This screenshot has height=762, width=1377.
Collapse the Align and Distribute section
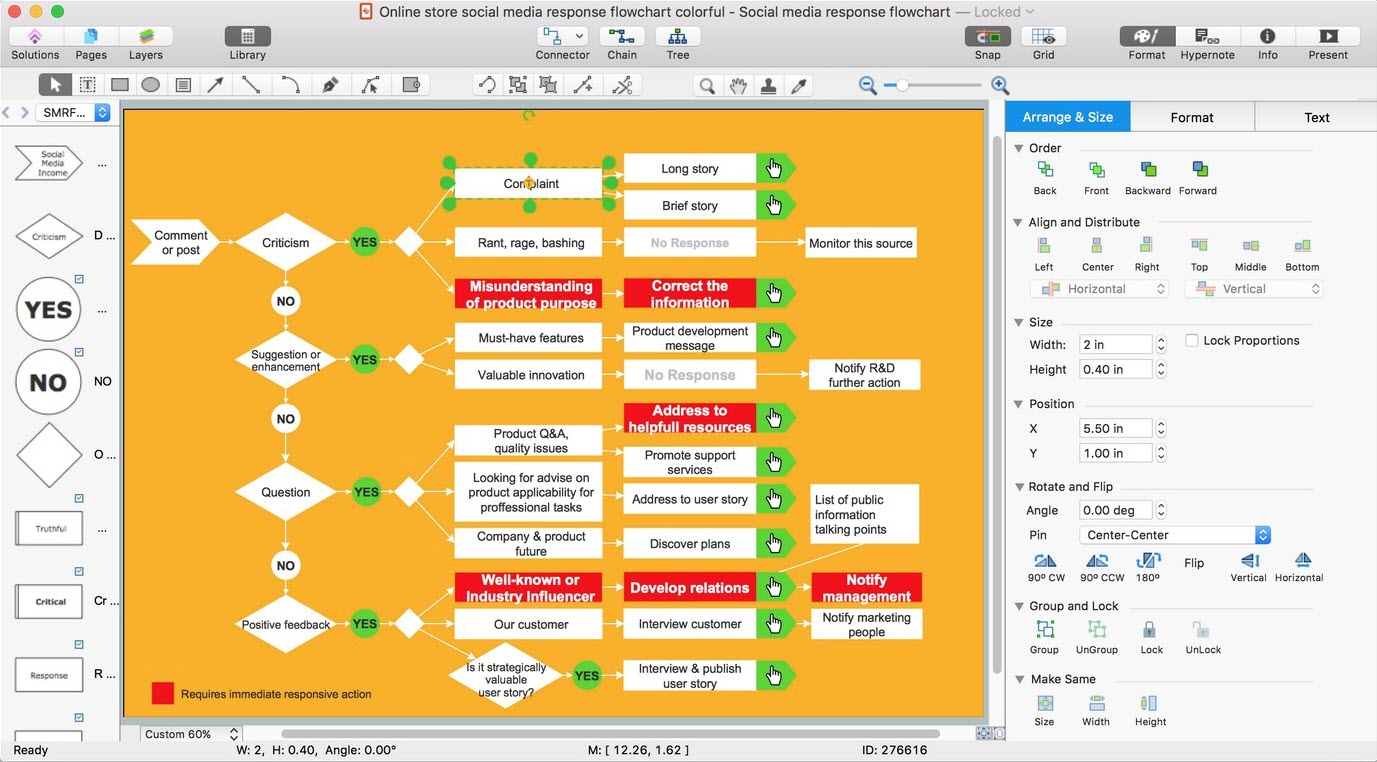point(1019,222)
